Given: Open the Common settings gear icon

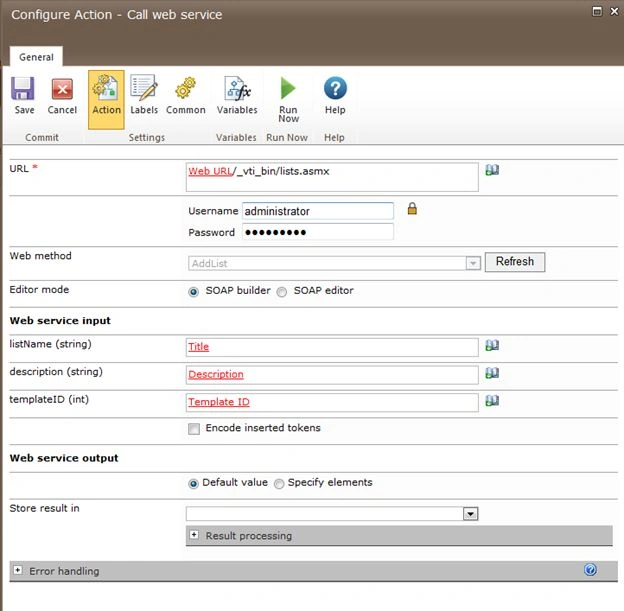Looking at the screenshot, I should click(185, 88).
